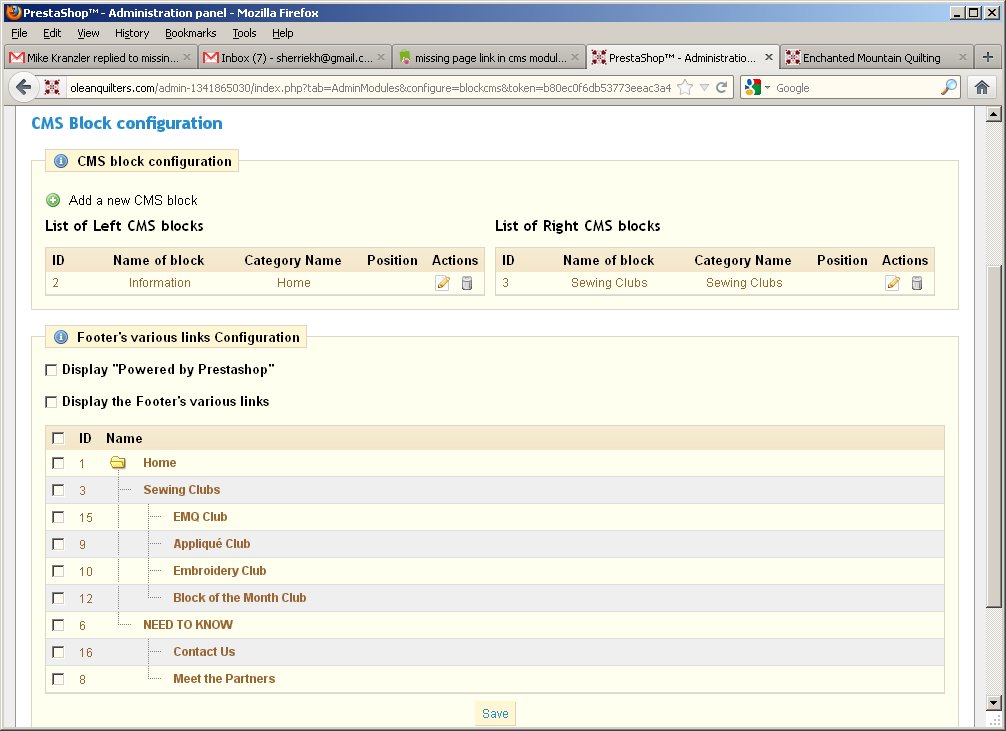This screenshot has width=1006, height=731.
Task: Close the Mike Kranzler Gmail tab
Action: click(187, 57)
